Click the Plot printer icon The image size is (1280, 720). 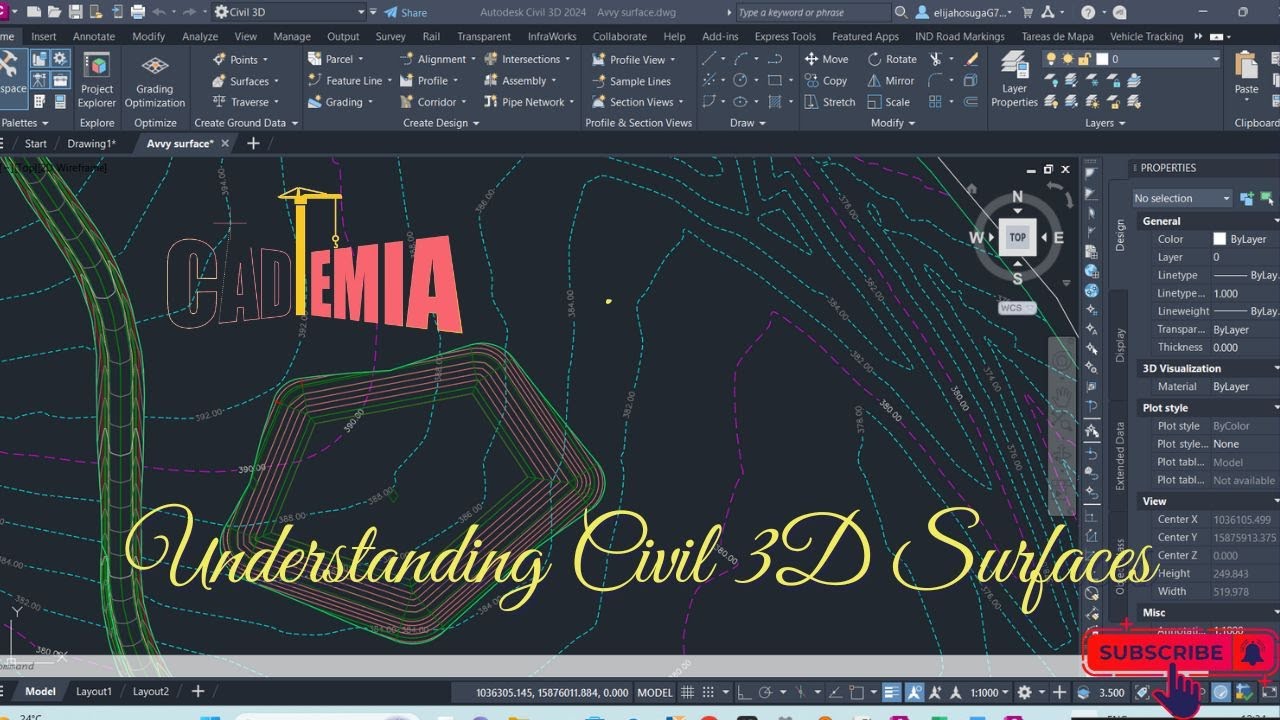138,12
